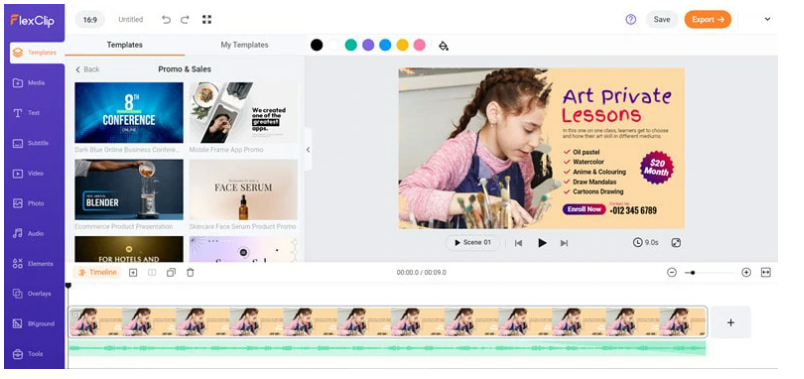Screen dimensions: 804x379
Task: Enter fullscreen editor mode icon
Action: point(207,19)
